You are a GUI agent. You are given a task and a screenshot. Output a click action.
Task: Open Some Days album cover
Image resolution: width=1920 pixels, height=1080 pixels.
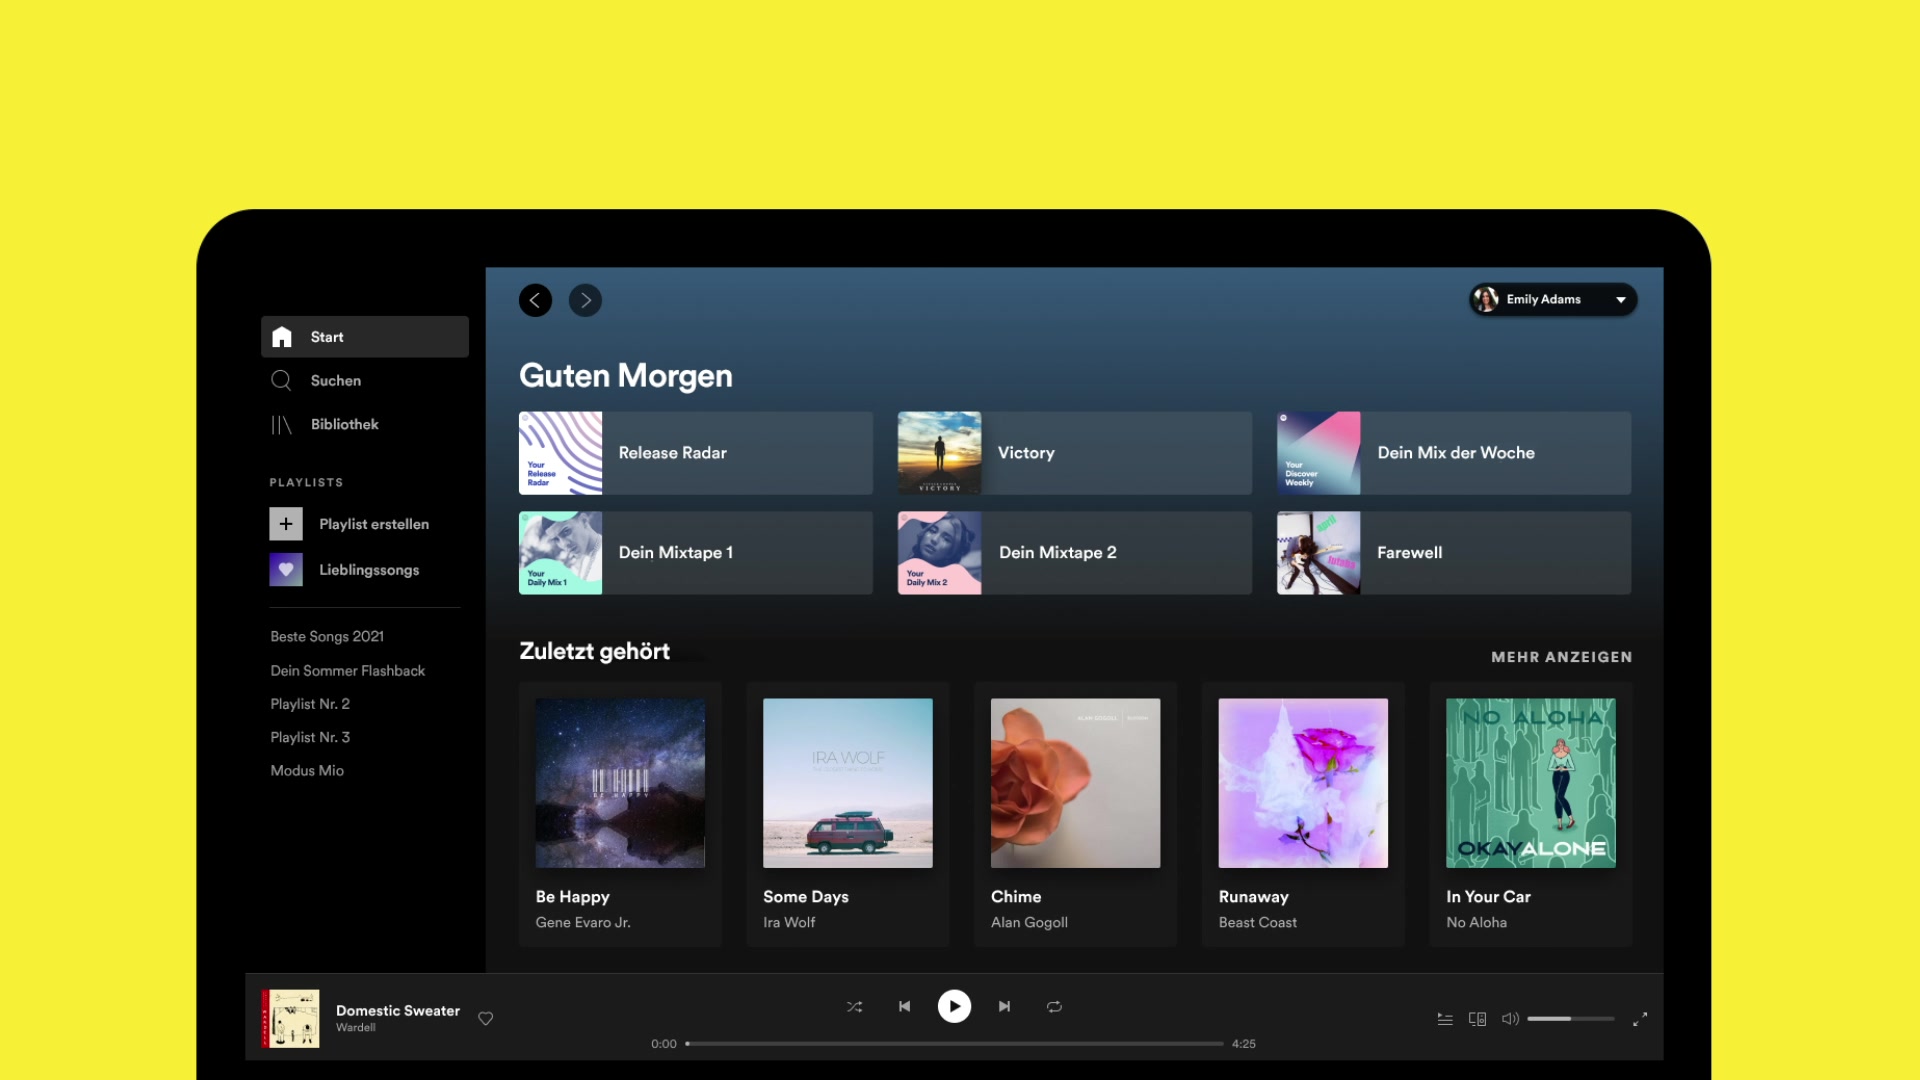[848, 783]
